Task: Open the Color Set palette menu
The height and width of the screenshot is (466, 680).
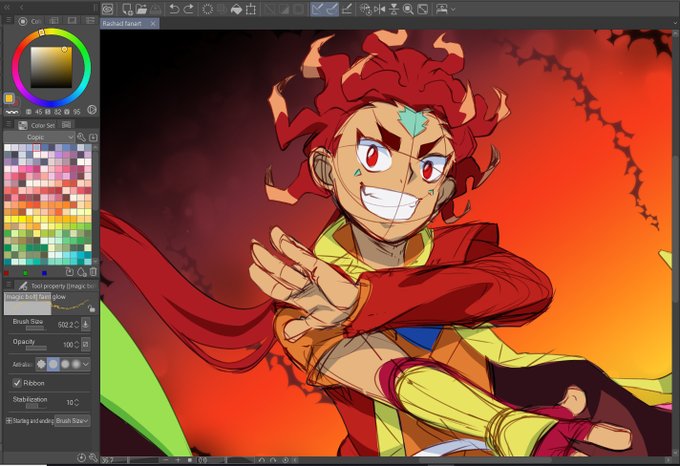Action: coord(8,124)
